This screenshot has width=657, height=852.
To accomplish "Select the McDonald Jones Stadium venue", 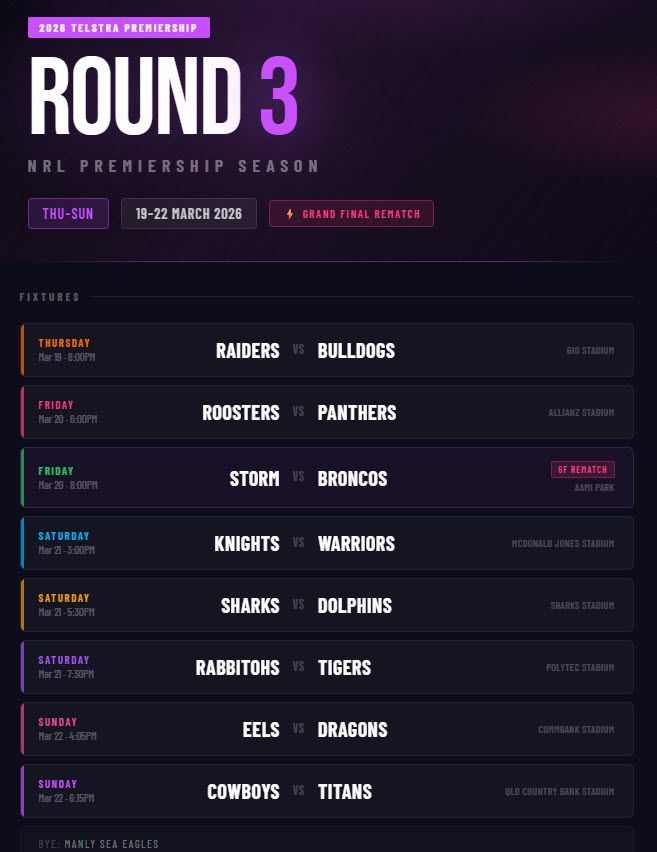I will click(x=562, y=544).
